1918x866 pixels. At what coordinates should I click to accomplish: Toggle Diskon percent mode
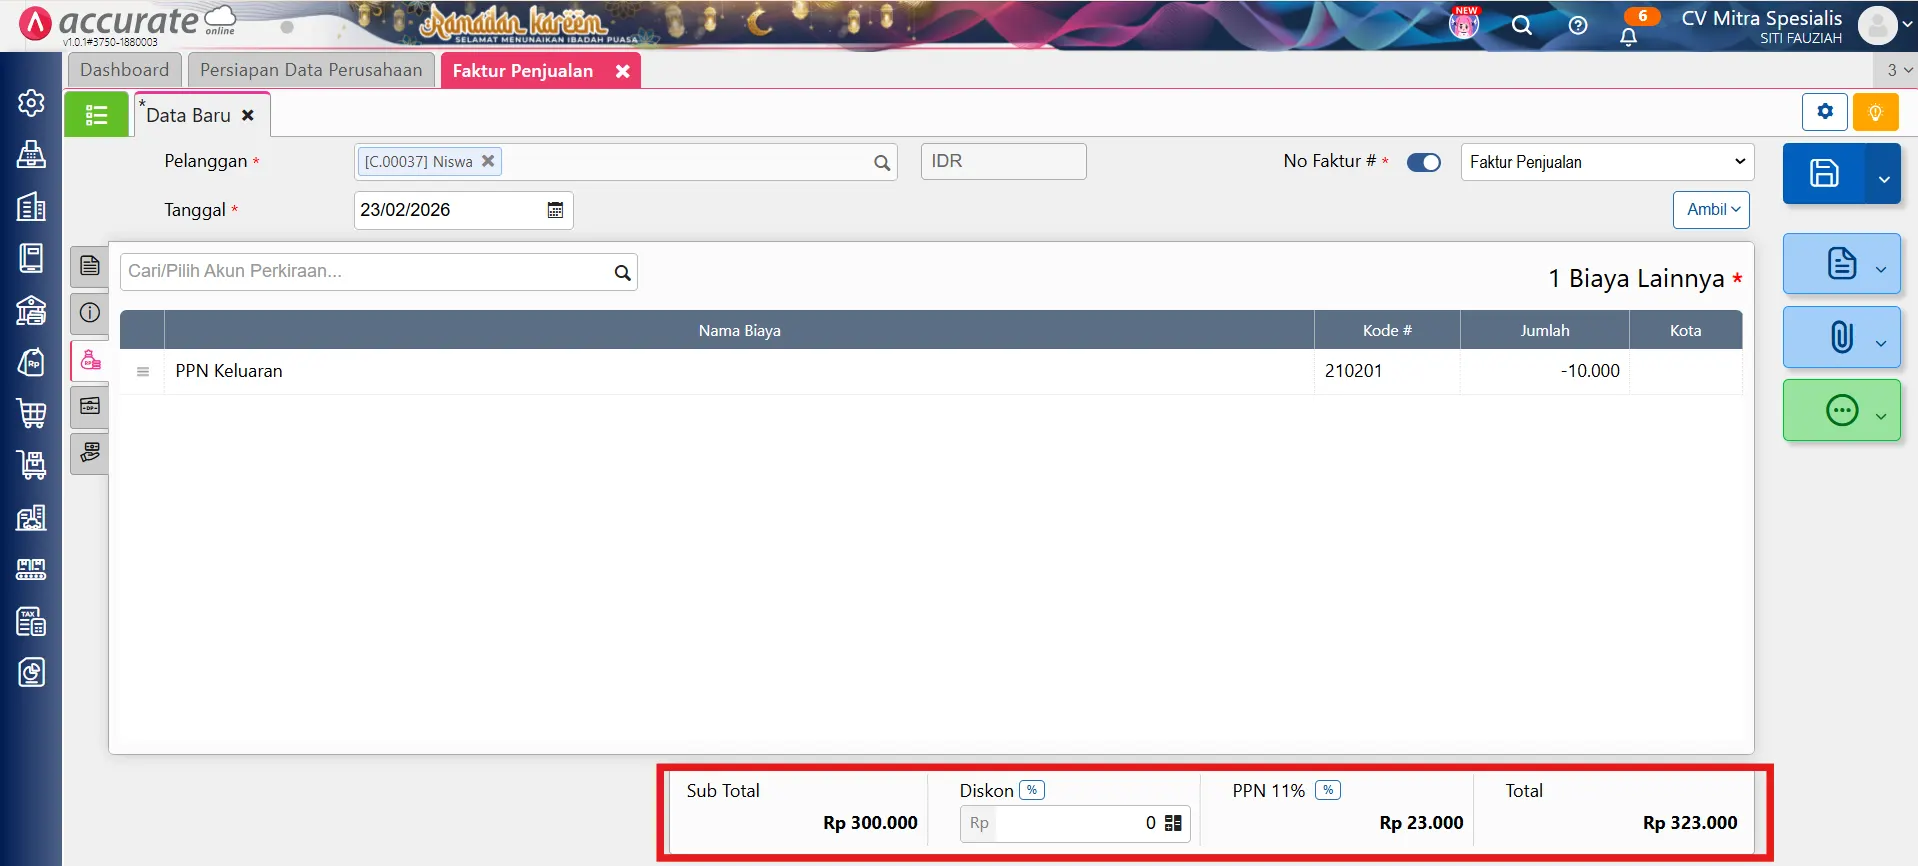point(1031,790)
